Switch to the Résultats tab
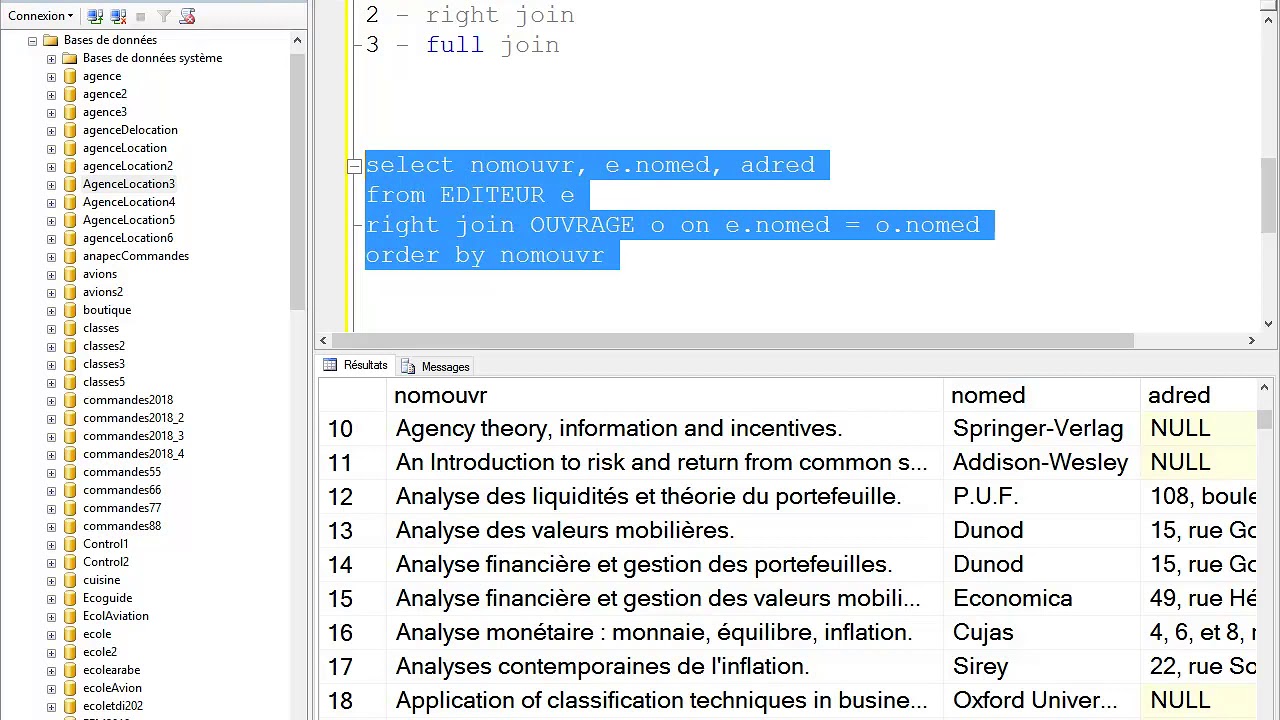Screen dimensions: 1280x720 (356, 366)
